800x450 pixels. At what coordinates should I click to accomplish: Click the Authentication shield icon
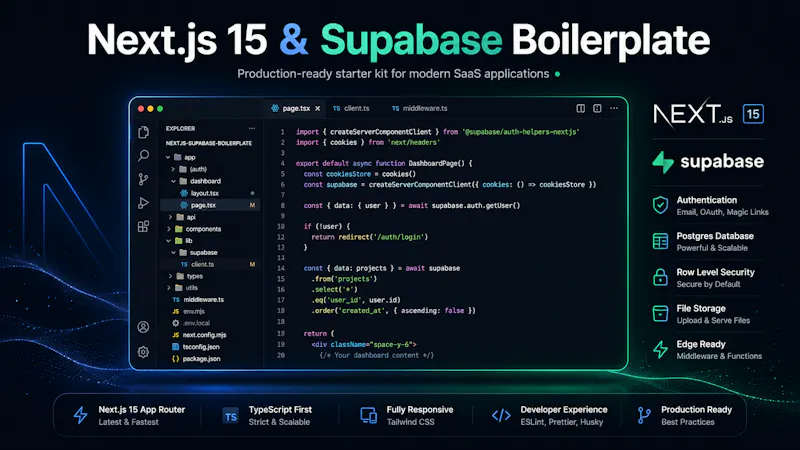[x=660, y=205]
